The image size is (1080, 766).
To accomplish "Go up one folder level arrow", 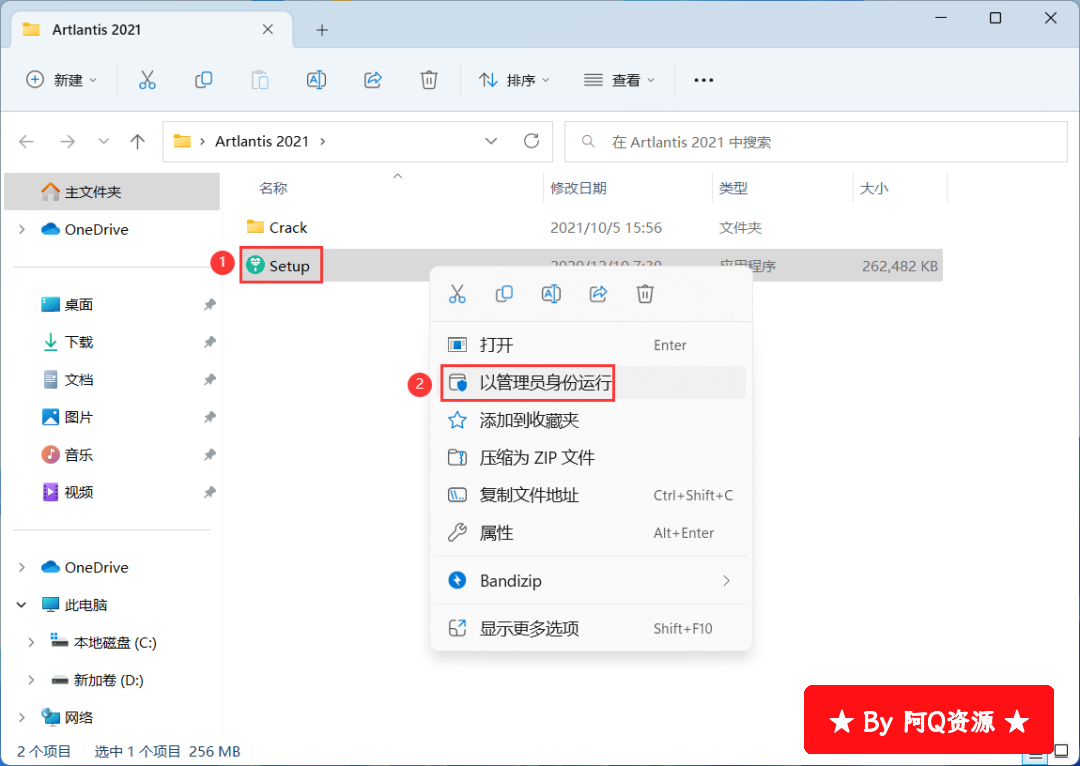I will (x=138, y=142).
